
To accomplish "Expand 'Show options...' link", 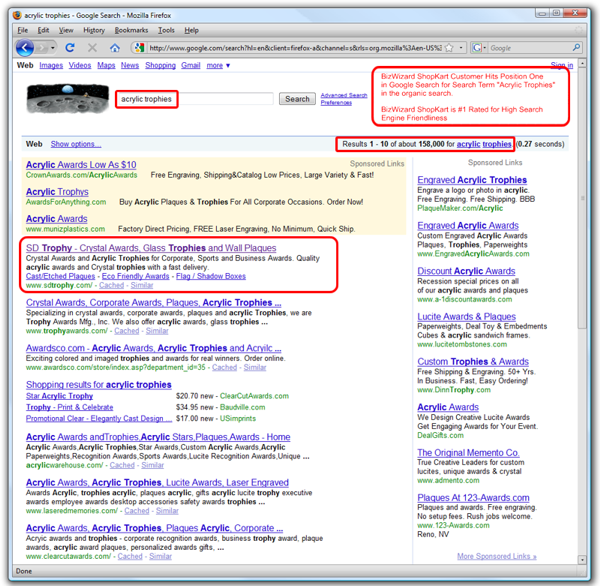I will pos(76,144).
